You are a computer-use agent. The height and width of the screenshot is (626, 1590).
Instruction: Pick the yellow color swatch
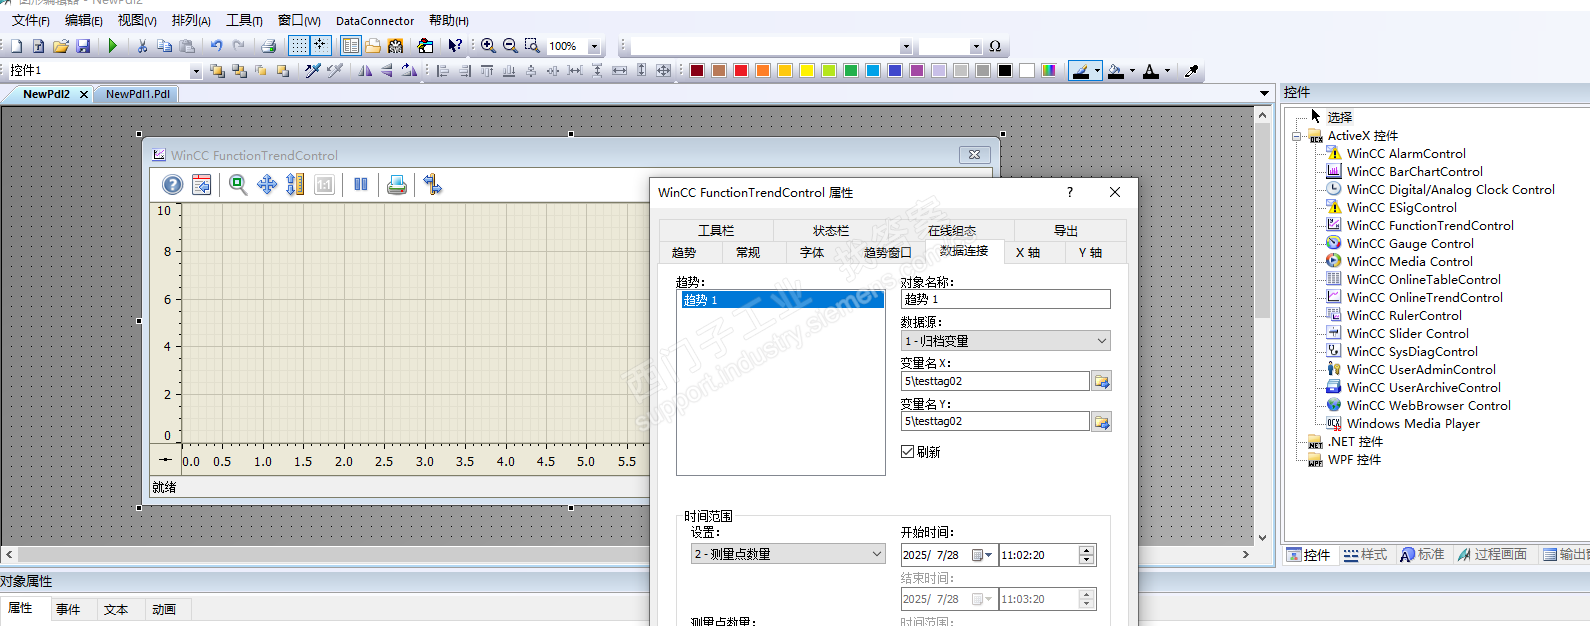[x=807, y=71]
